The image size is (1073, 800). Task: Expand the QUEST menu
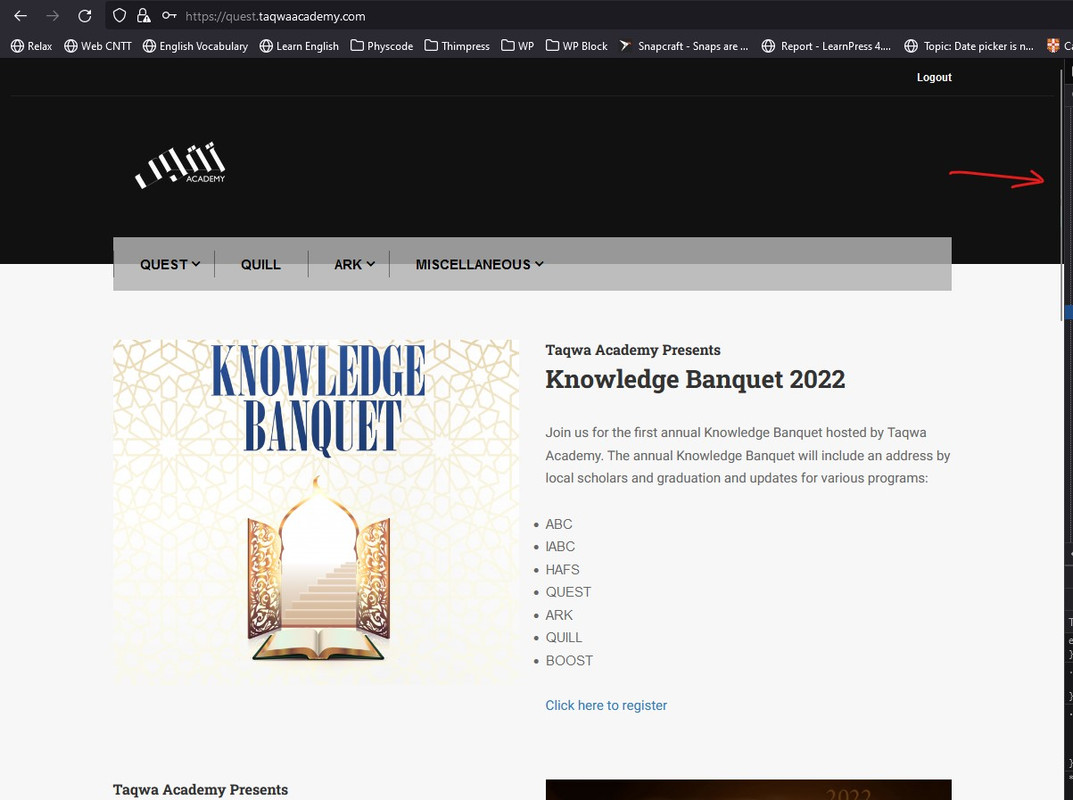[x=170, y=264]
